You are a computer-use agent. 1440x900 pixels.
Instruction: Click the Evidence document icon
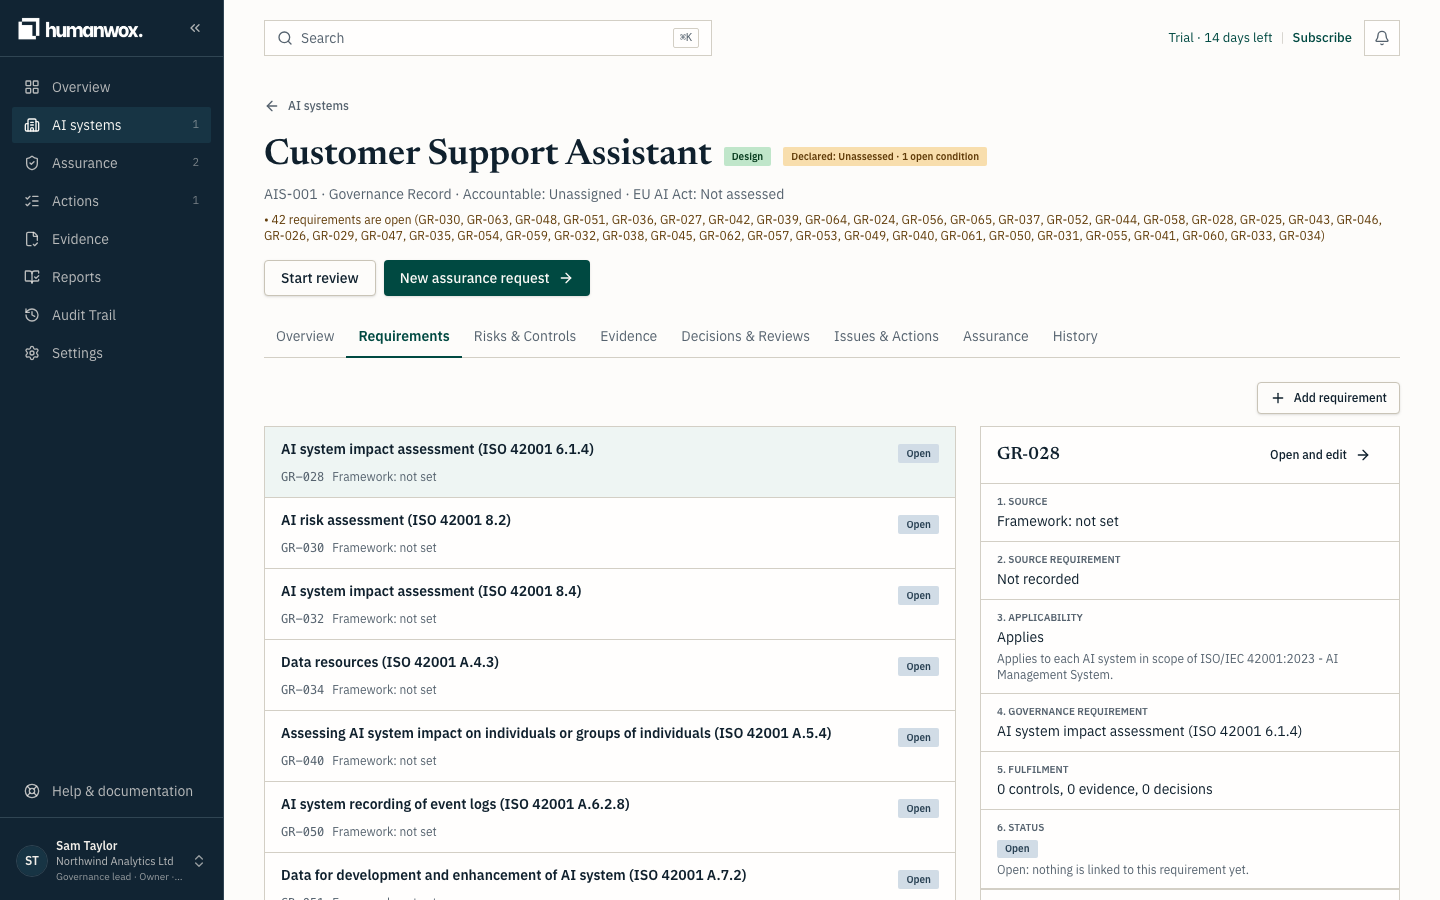[32, 239]
